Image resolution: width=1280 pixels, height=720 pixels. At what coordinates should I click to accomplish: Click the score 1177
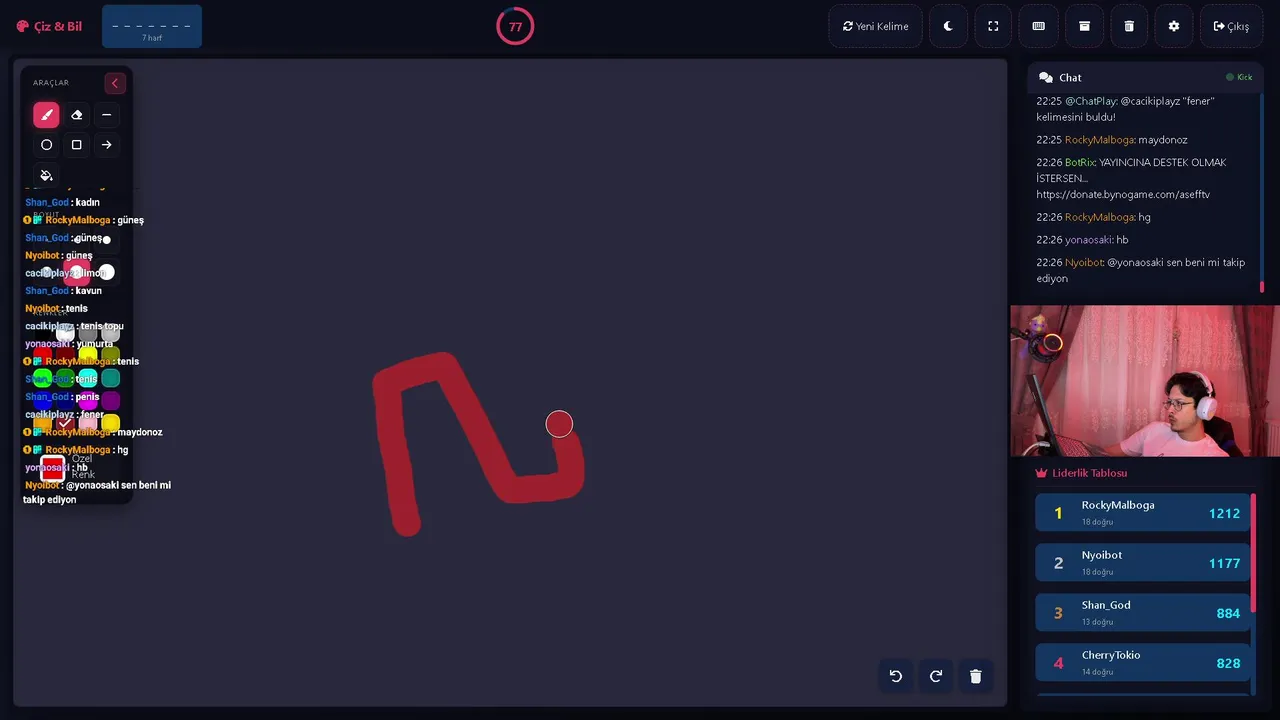(1224, 563)
